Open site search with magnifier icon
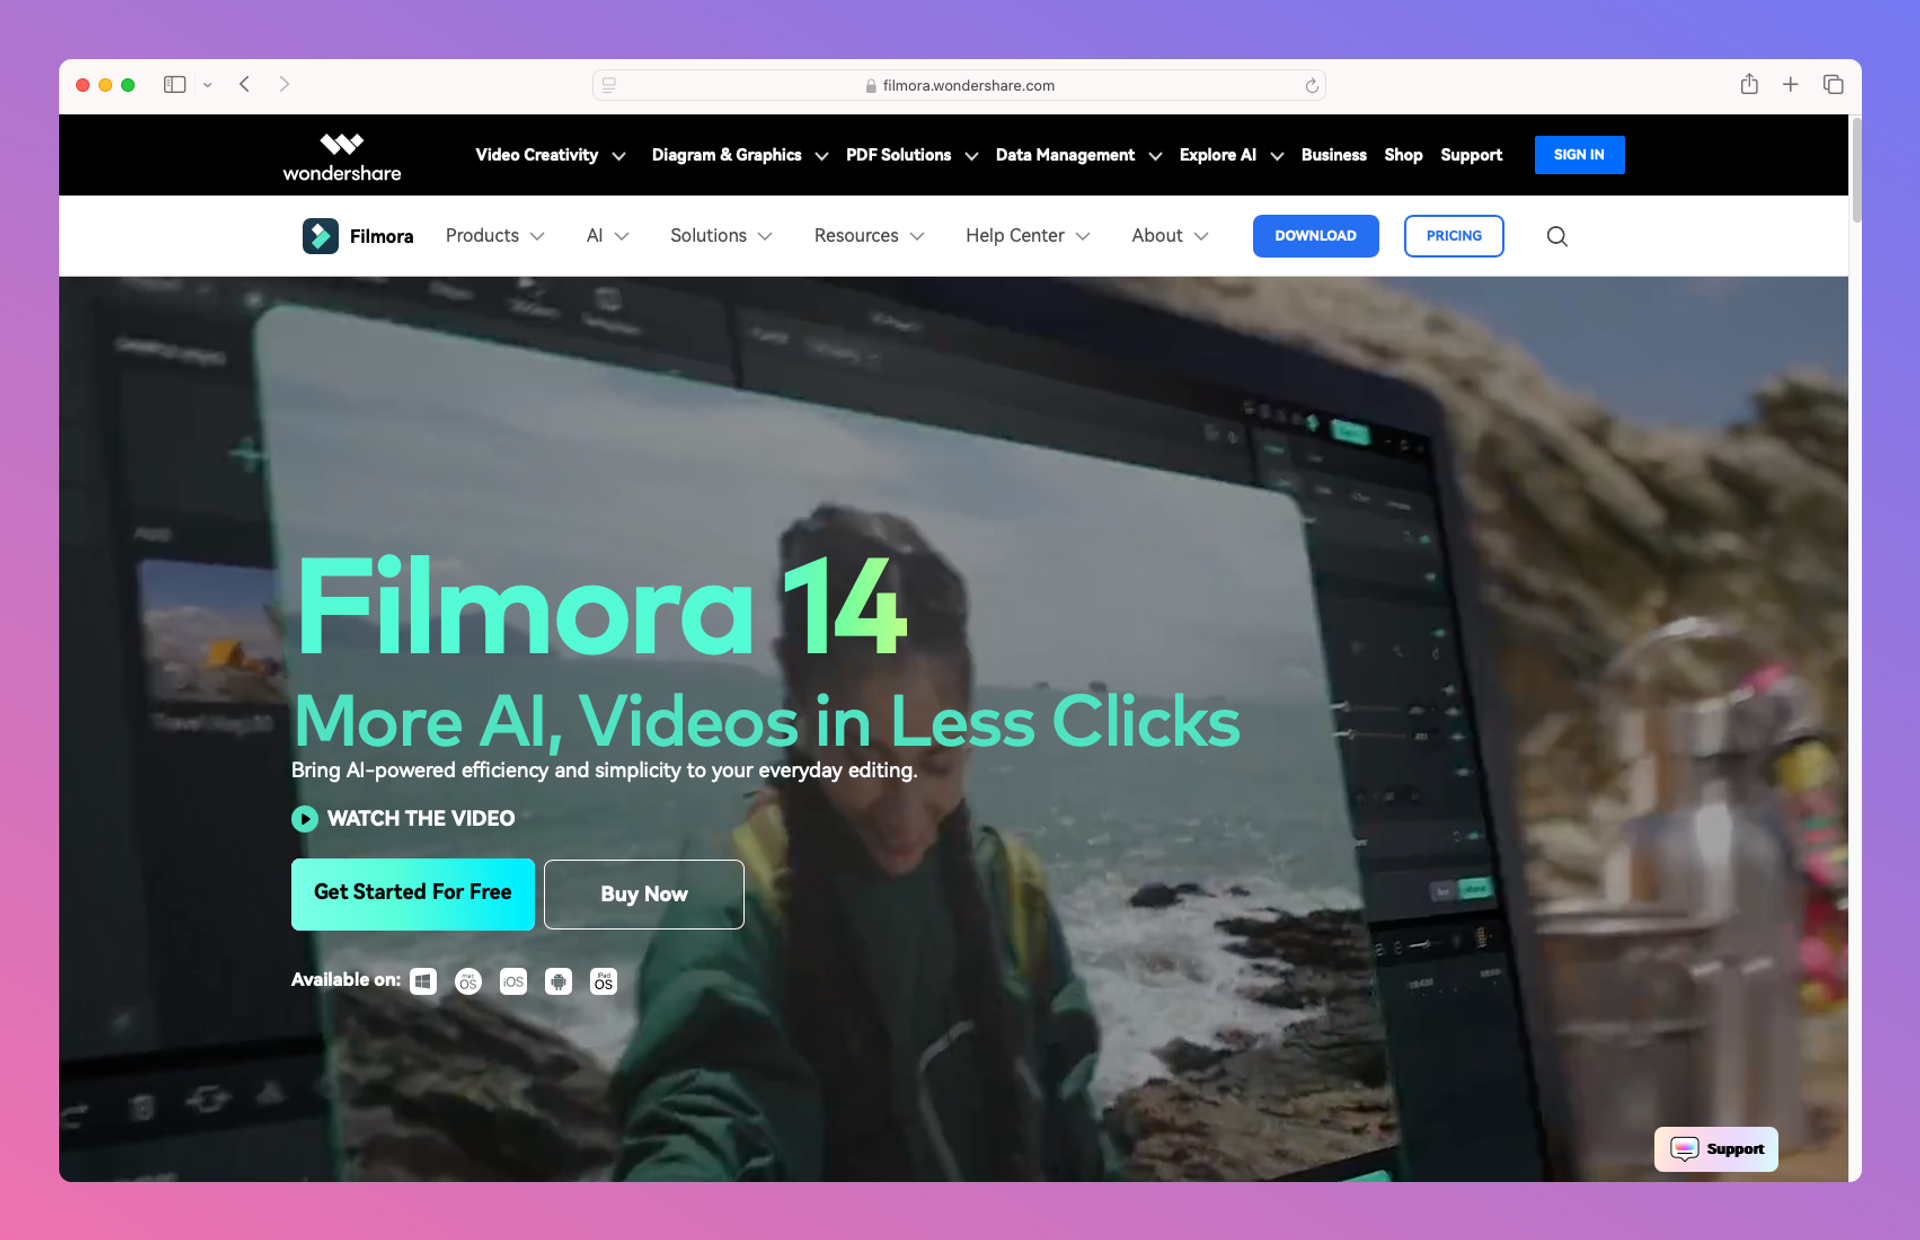The height and width of the screenshot is (1240, 1920). pyautogui.click(x=1556, y=236)
